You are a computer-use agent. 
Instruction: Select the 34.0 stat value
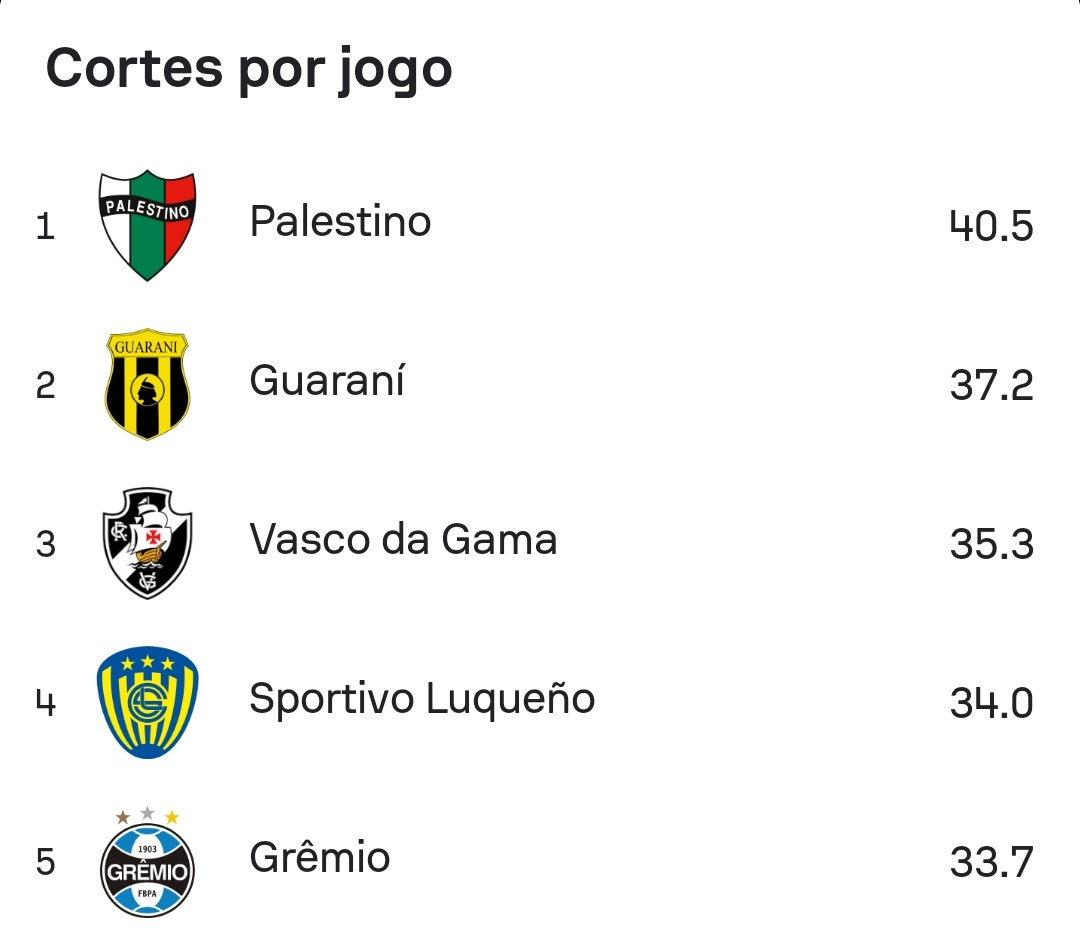tap(991, 703)
